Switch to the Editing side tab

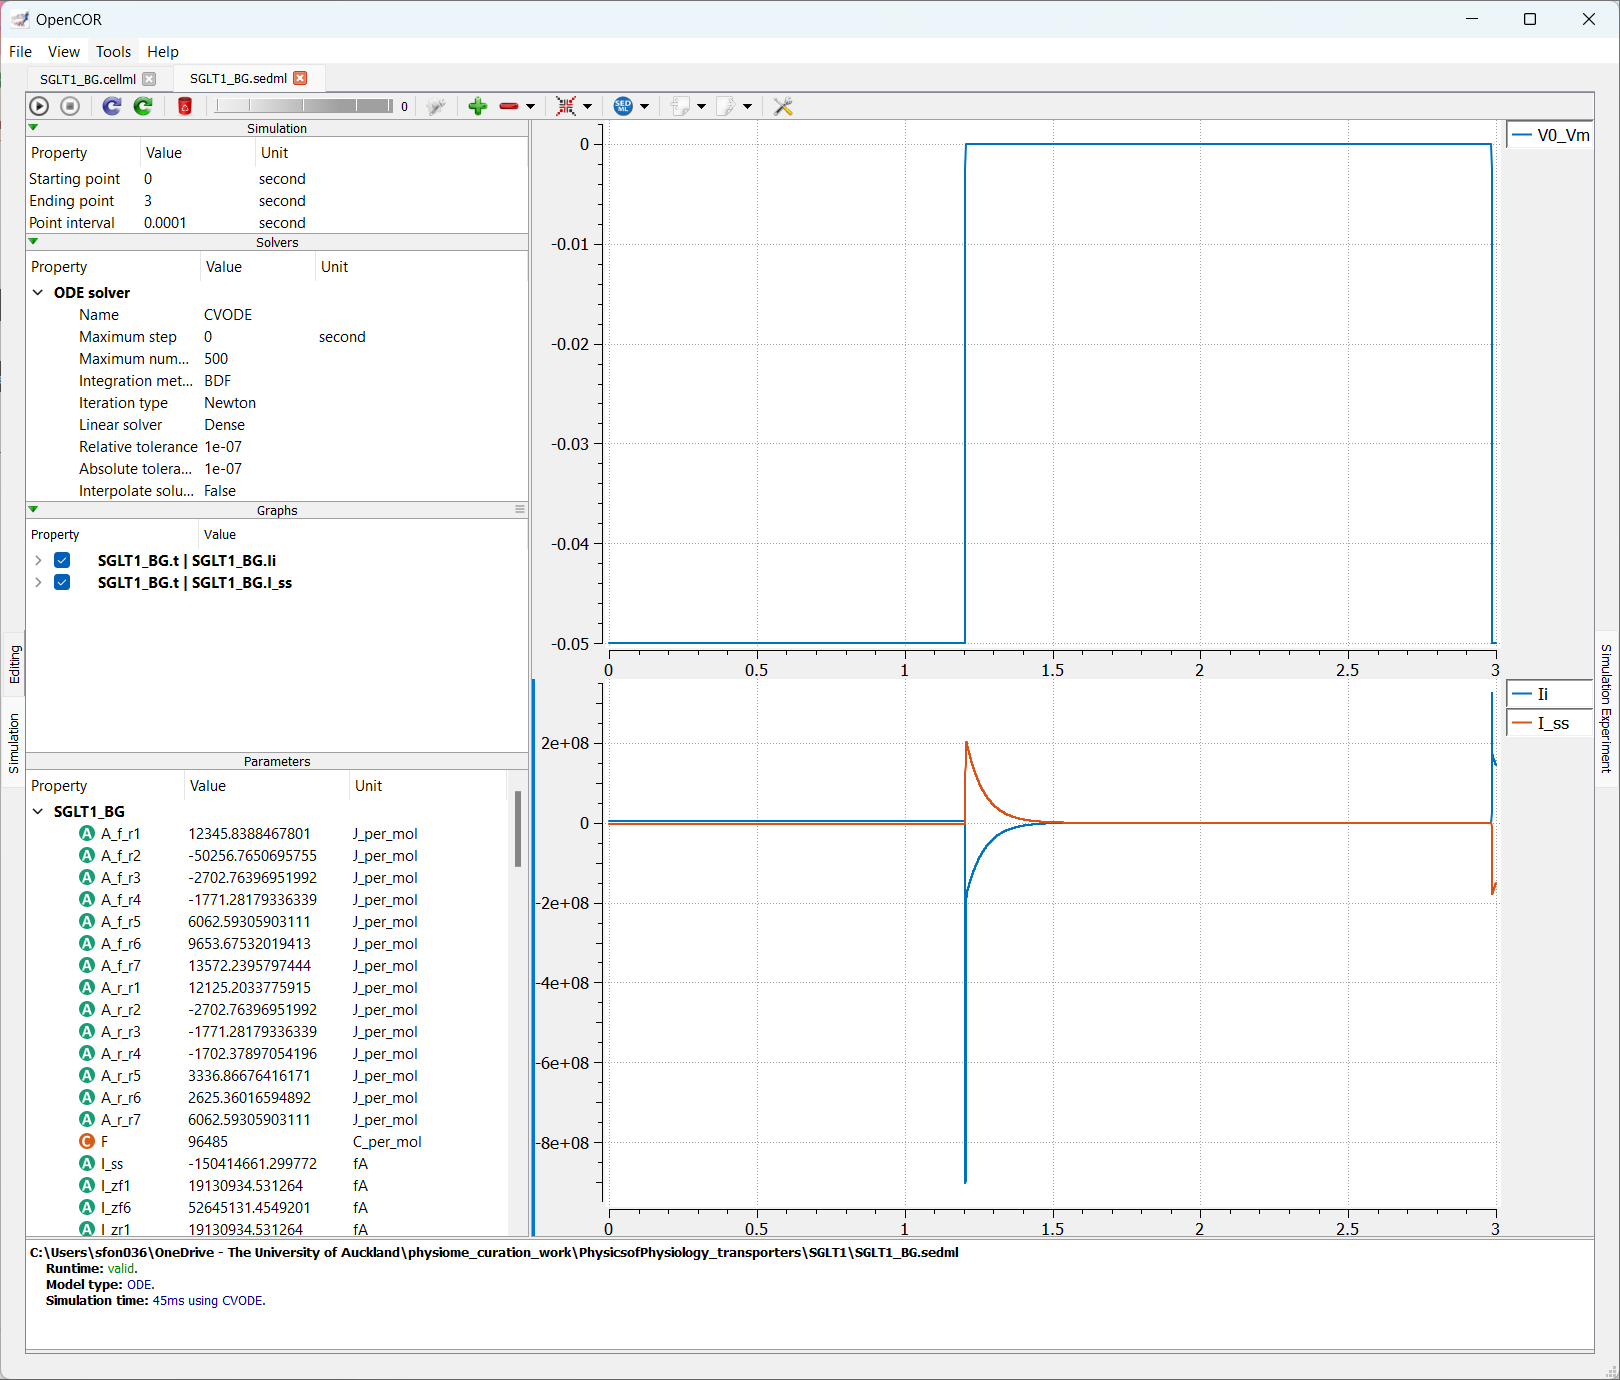point(14,664)
